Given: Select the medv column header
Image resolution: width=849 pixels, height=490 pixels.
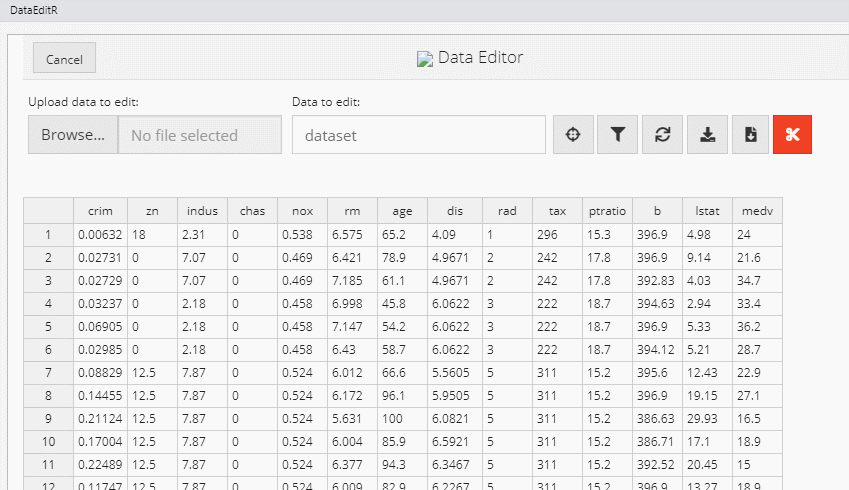Looking at the screenshot, I should (756, 211).
